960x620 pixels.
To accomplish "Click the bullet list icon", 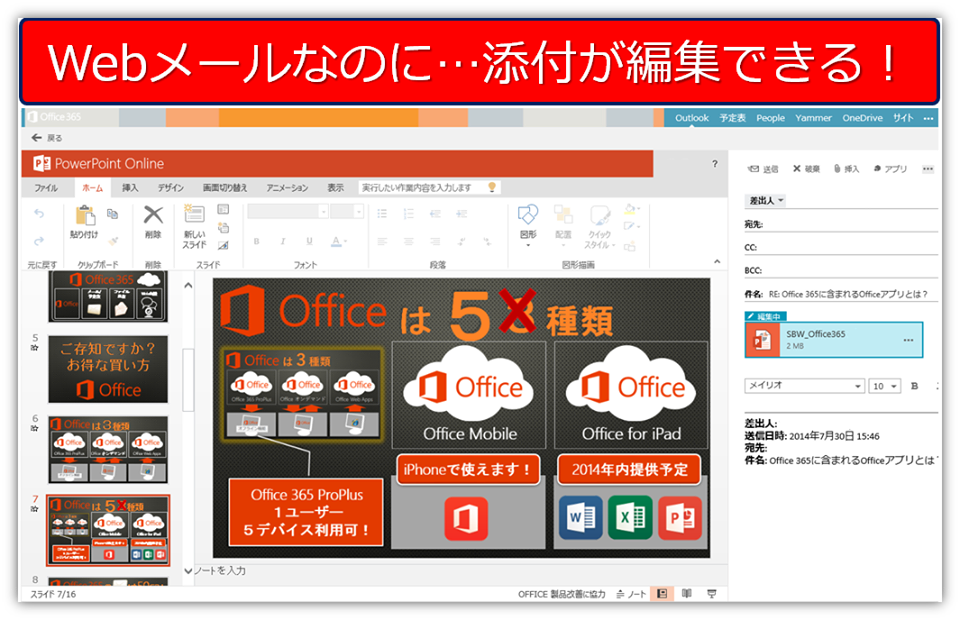I will point(382,214).
